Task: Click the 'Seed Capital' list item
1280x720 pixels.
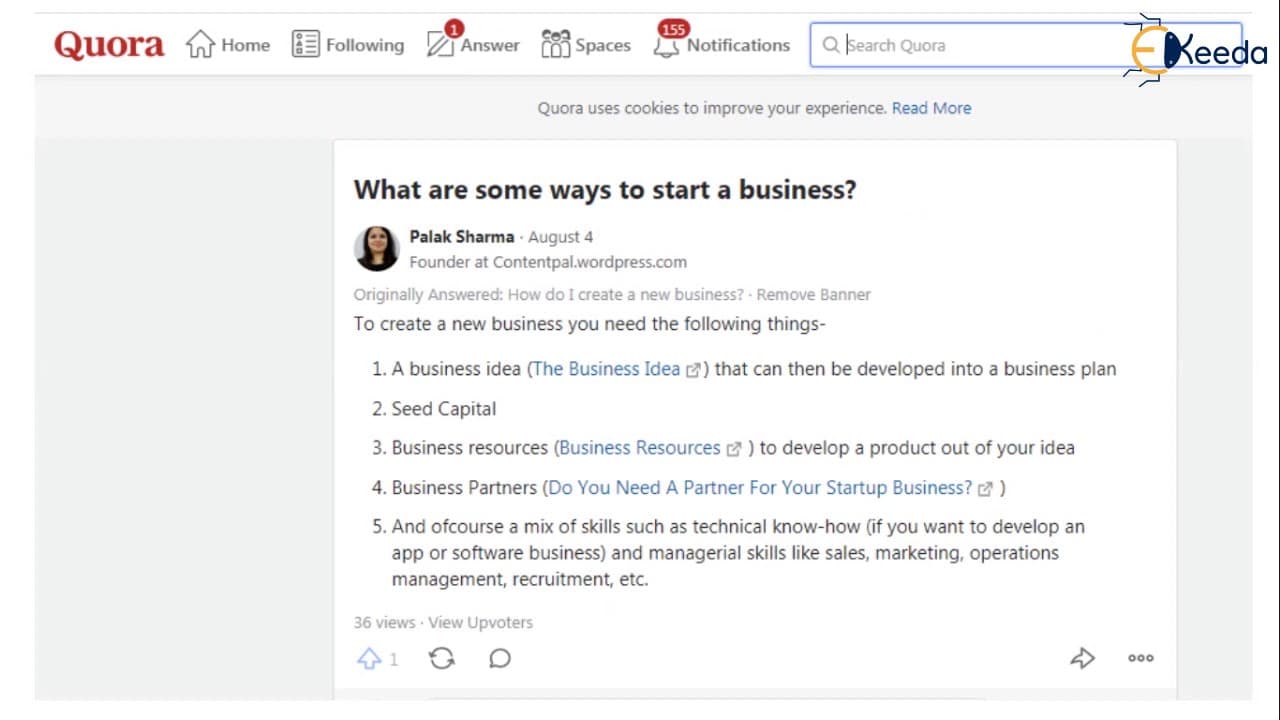Action: (443, 409)
